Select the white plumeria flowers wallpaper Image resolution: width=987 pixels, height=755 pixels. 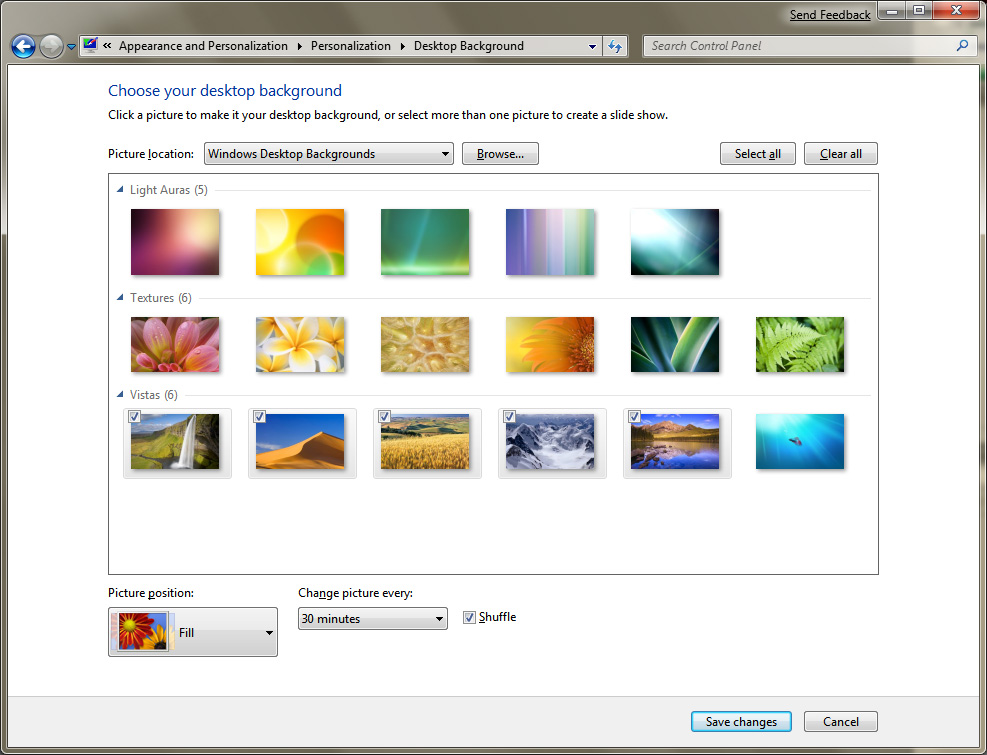click(x=300, y=344)
